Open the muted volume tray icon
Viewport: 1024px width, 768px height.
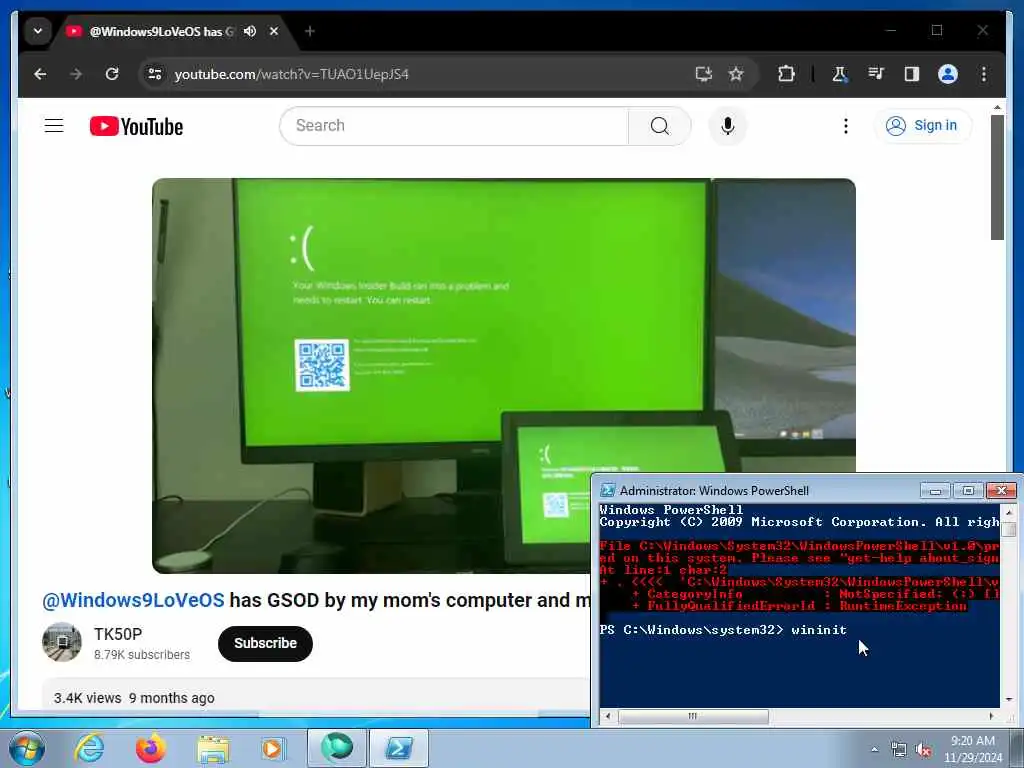(923, 750)
